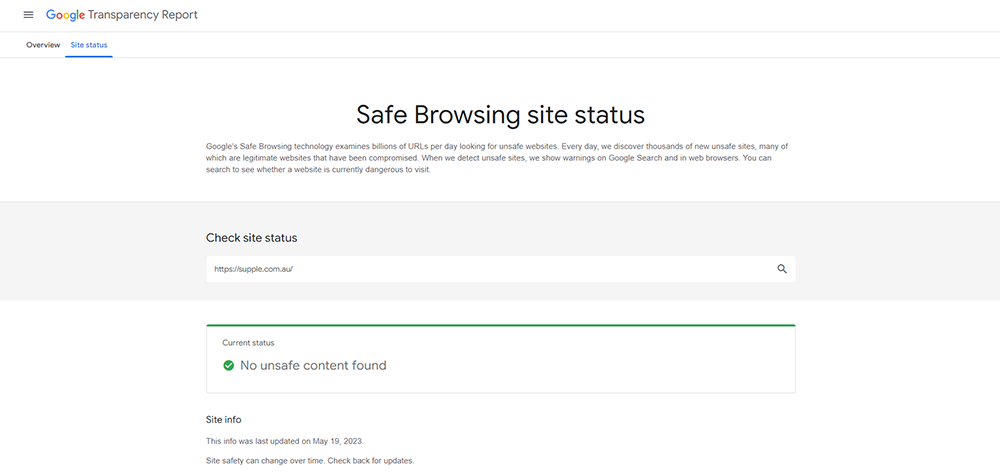Click the Safe Browsing site status heading
The height and width of the screenshot is (476, 1000).
(x=501, y=115)
